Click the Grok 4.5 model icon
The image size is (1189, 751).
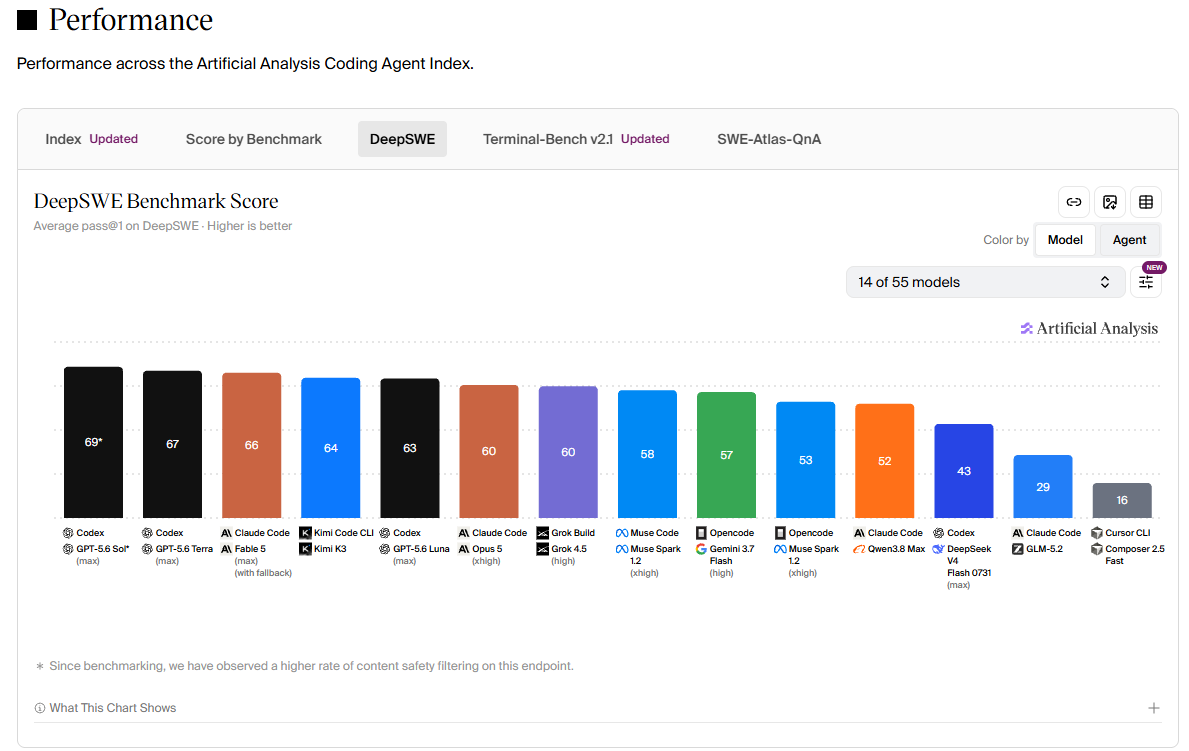point(543,549)
